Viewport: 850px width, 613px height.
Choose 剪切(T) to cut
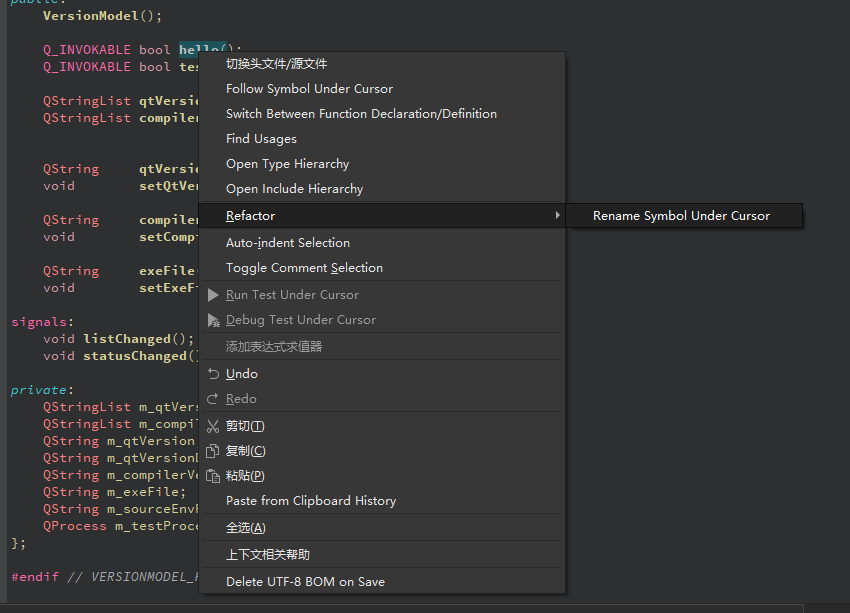382,426
